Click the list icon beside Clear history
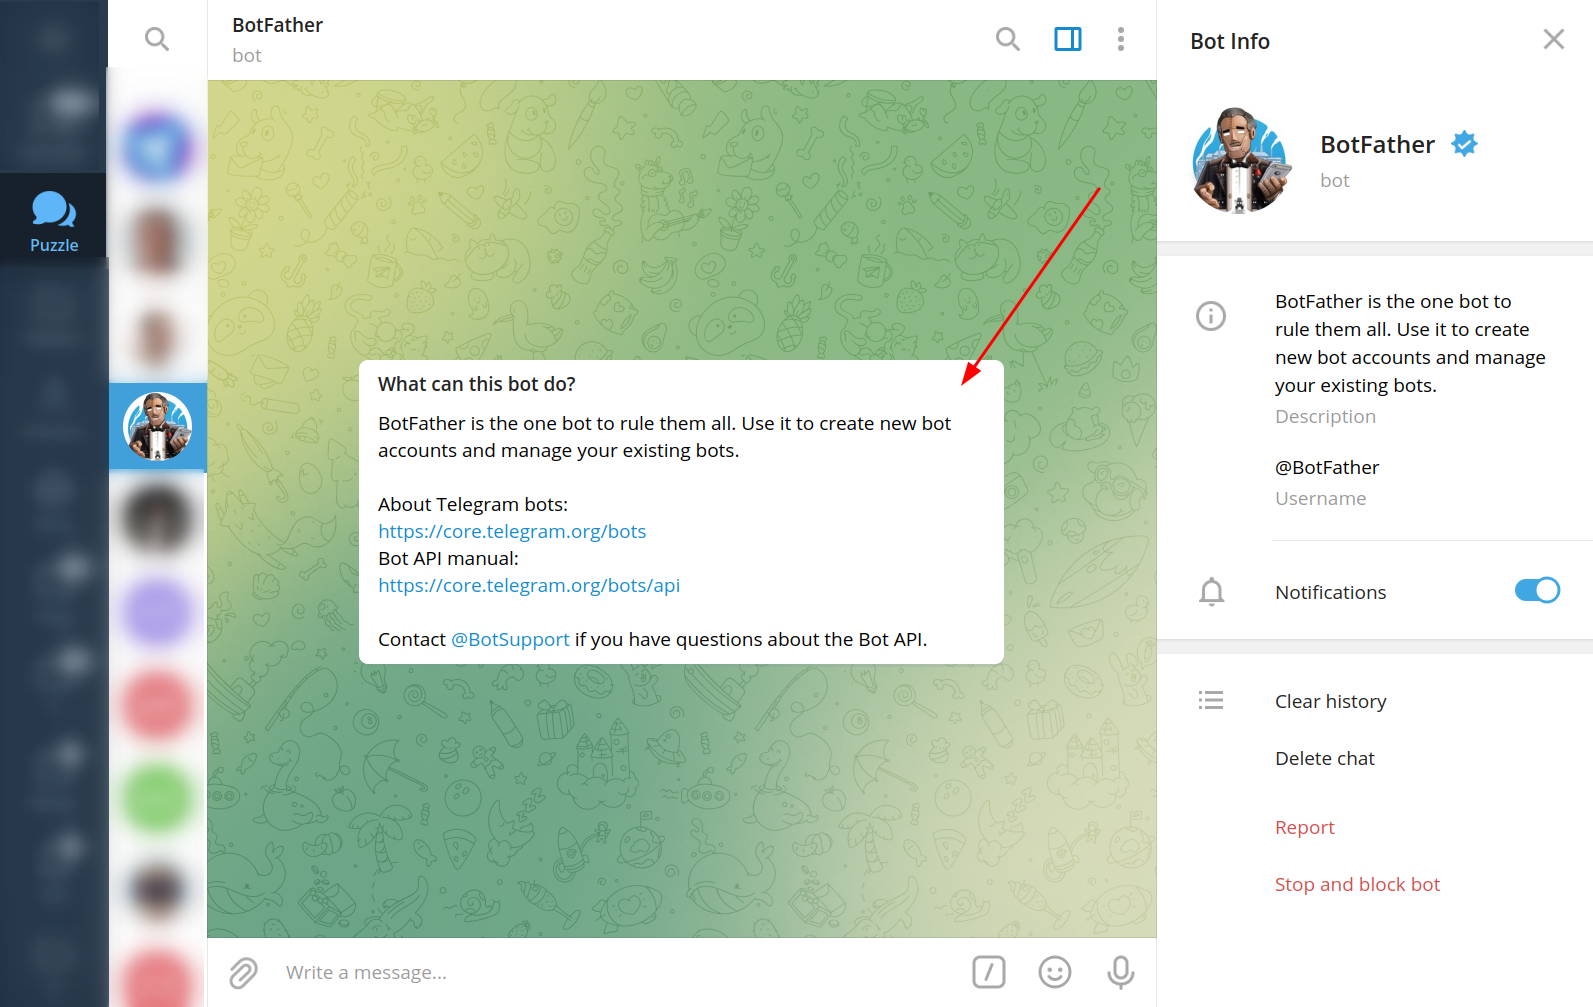The image size is (1593, 1007). click(x=1211, y=700)
